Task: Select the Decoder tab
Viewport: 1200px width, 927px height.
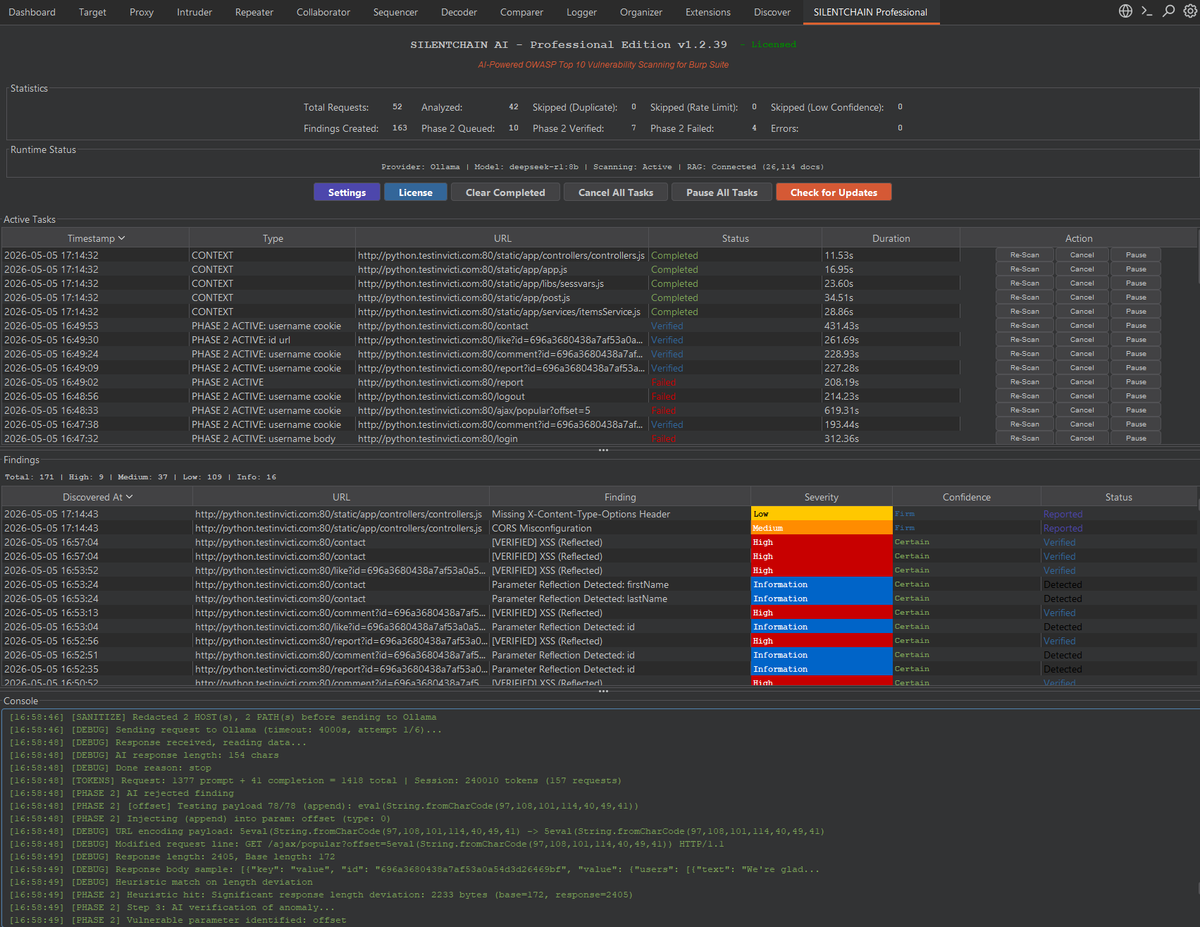Action: click(459, 12)
